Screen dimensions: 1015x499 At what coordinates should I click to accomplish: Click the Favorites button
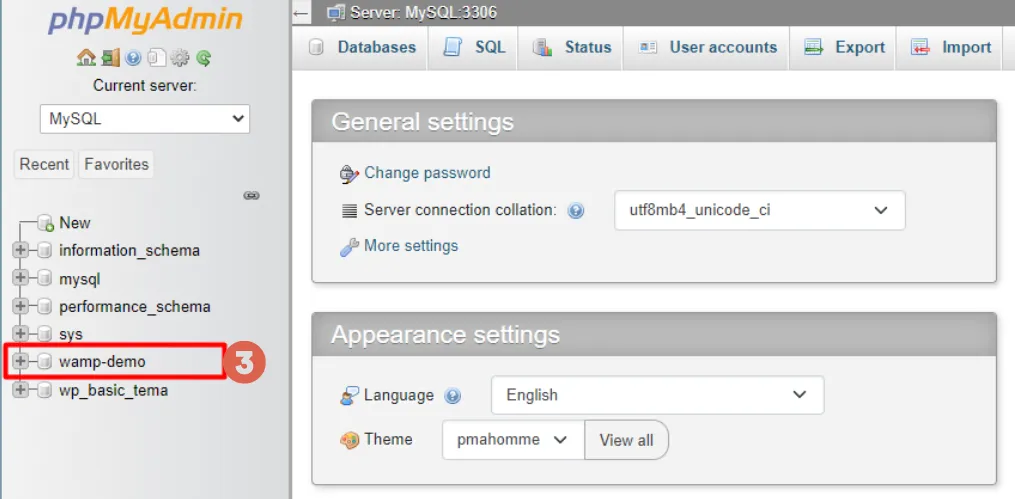tap(117, 164)
